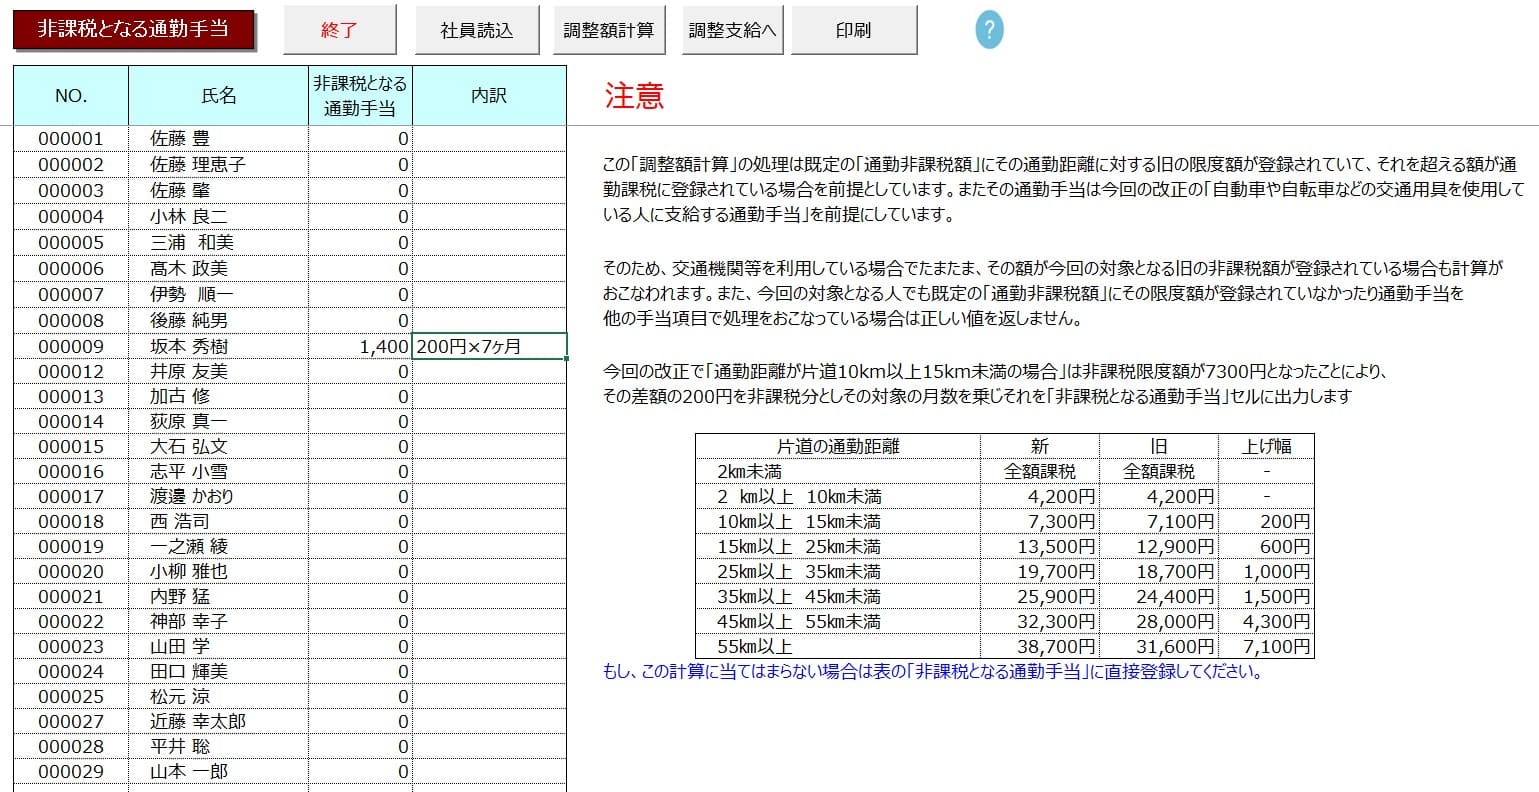Click the 印刷 (Print) button

[x=853, y=29]
